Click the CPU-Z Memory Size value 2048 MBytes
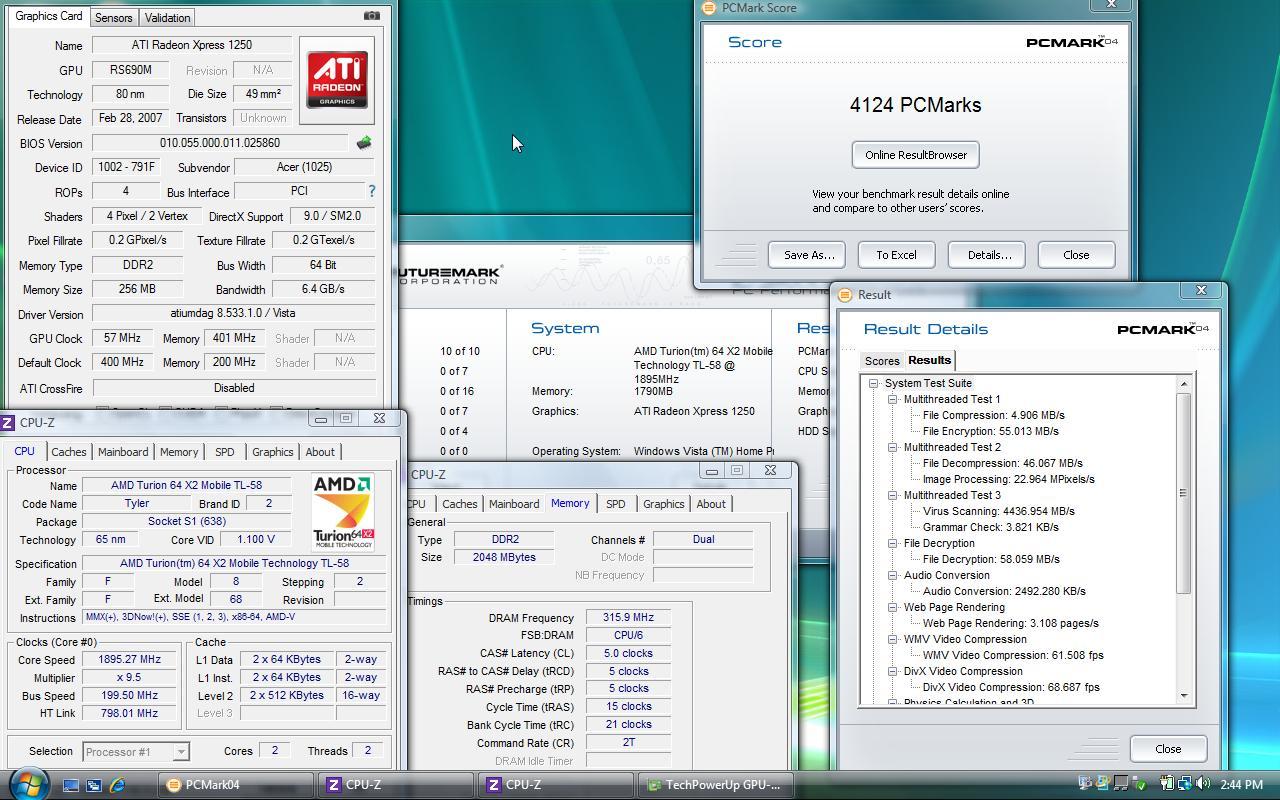This screenshot has width=1280, height=800. tap(504, 557)
